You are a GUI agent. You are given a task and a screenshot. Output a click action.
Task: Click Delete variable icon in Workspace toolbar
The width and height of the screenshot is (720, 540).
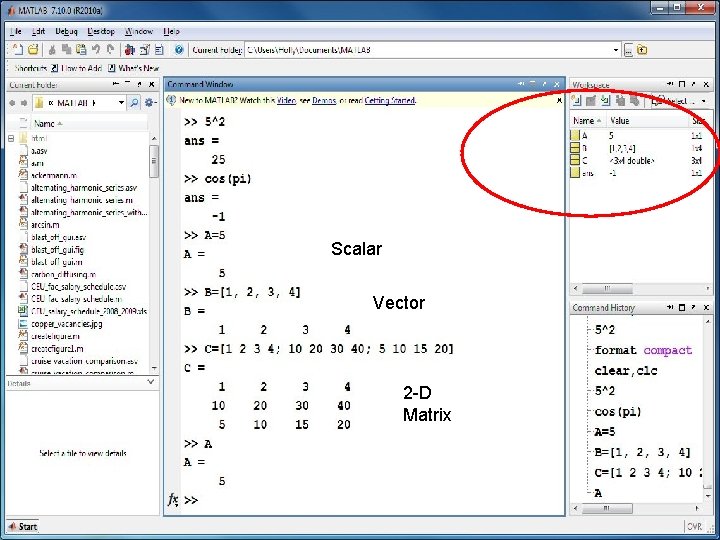coord(635,101)
